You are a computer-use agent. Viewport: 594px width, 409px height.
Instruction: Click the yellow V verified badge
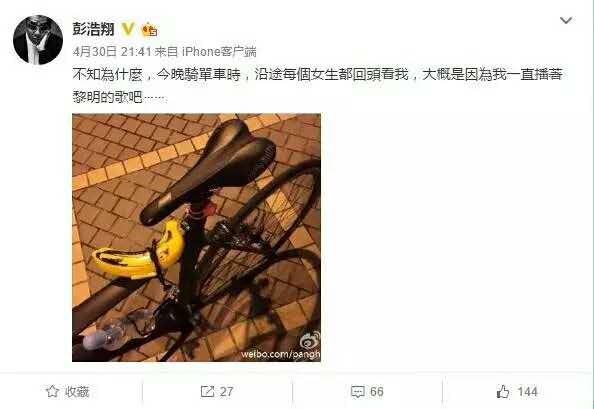coord(128,29)
